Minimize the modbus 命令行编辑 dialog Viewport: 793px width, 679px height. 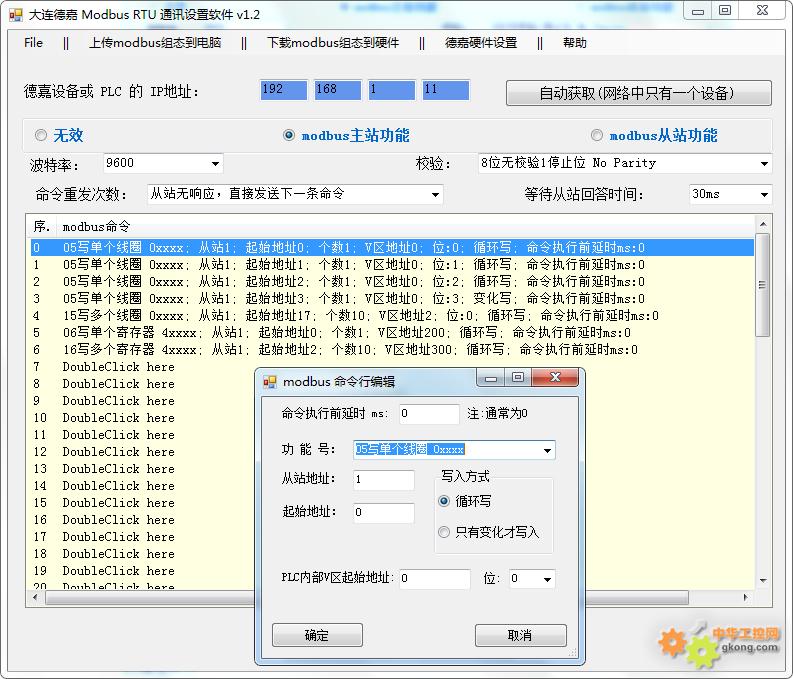click(491, 378)
